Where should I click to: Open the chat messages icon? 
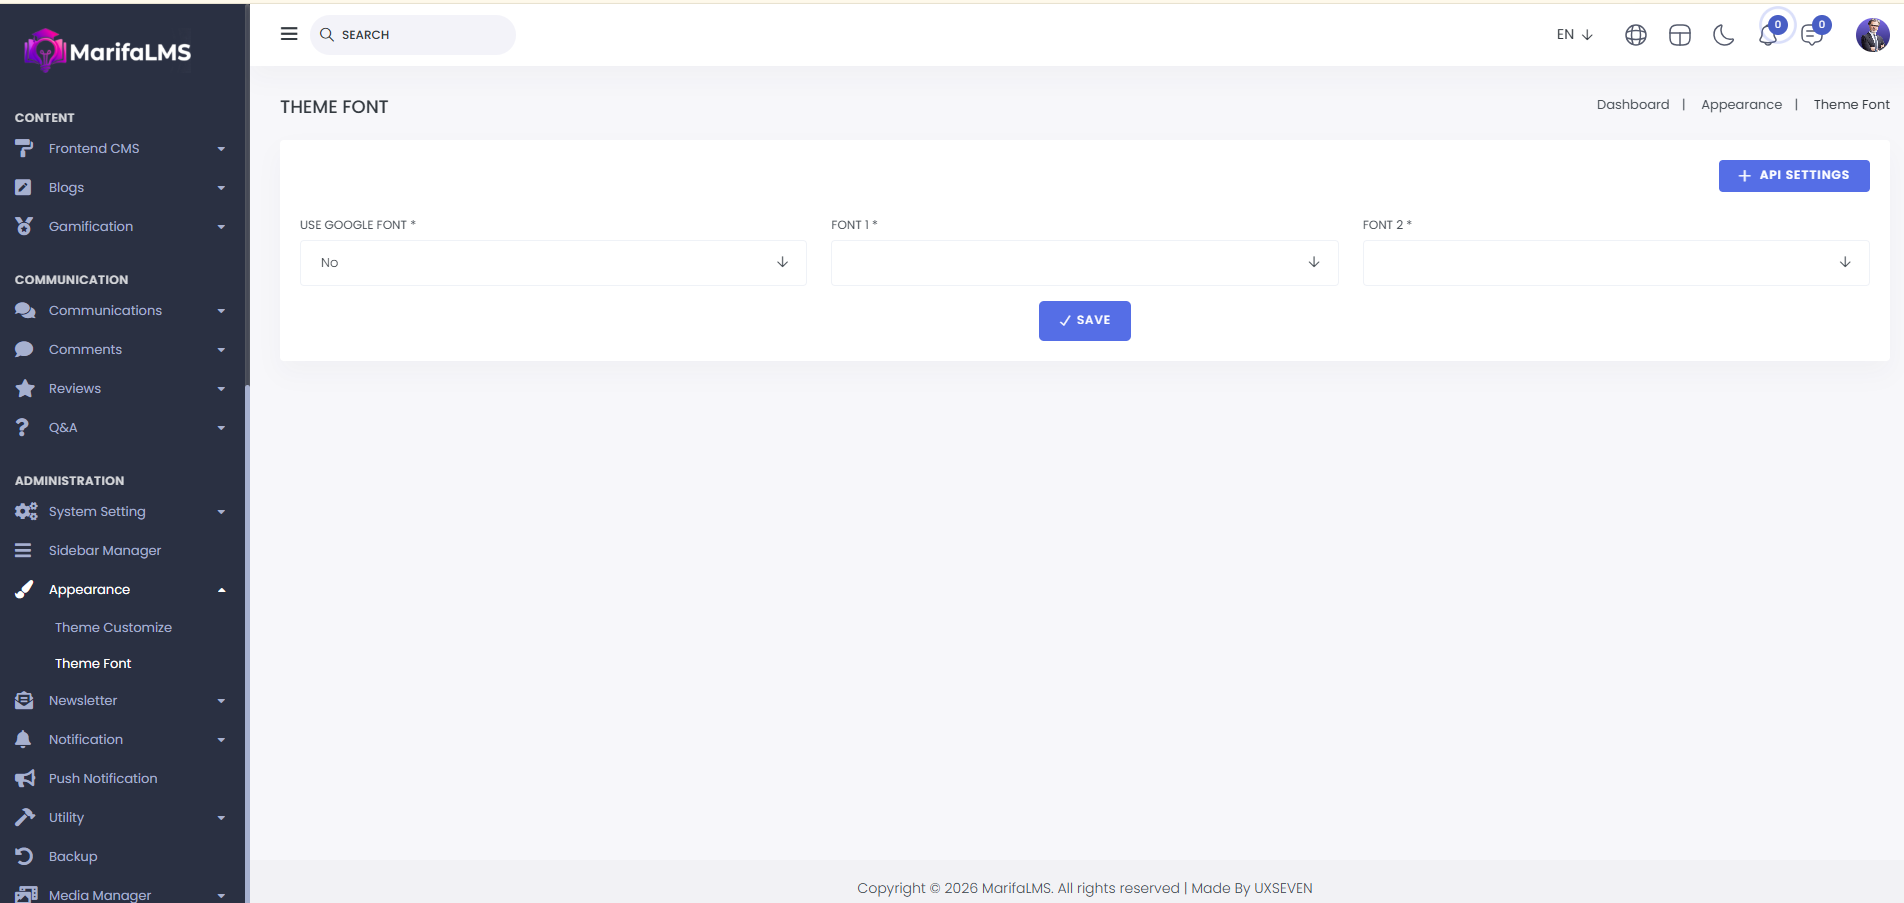pos(1811,36)
